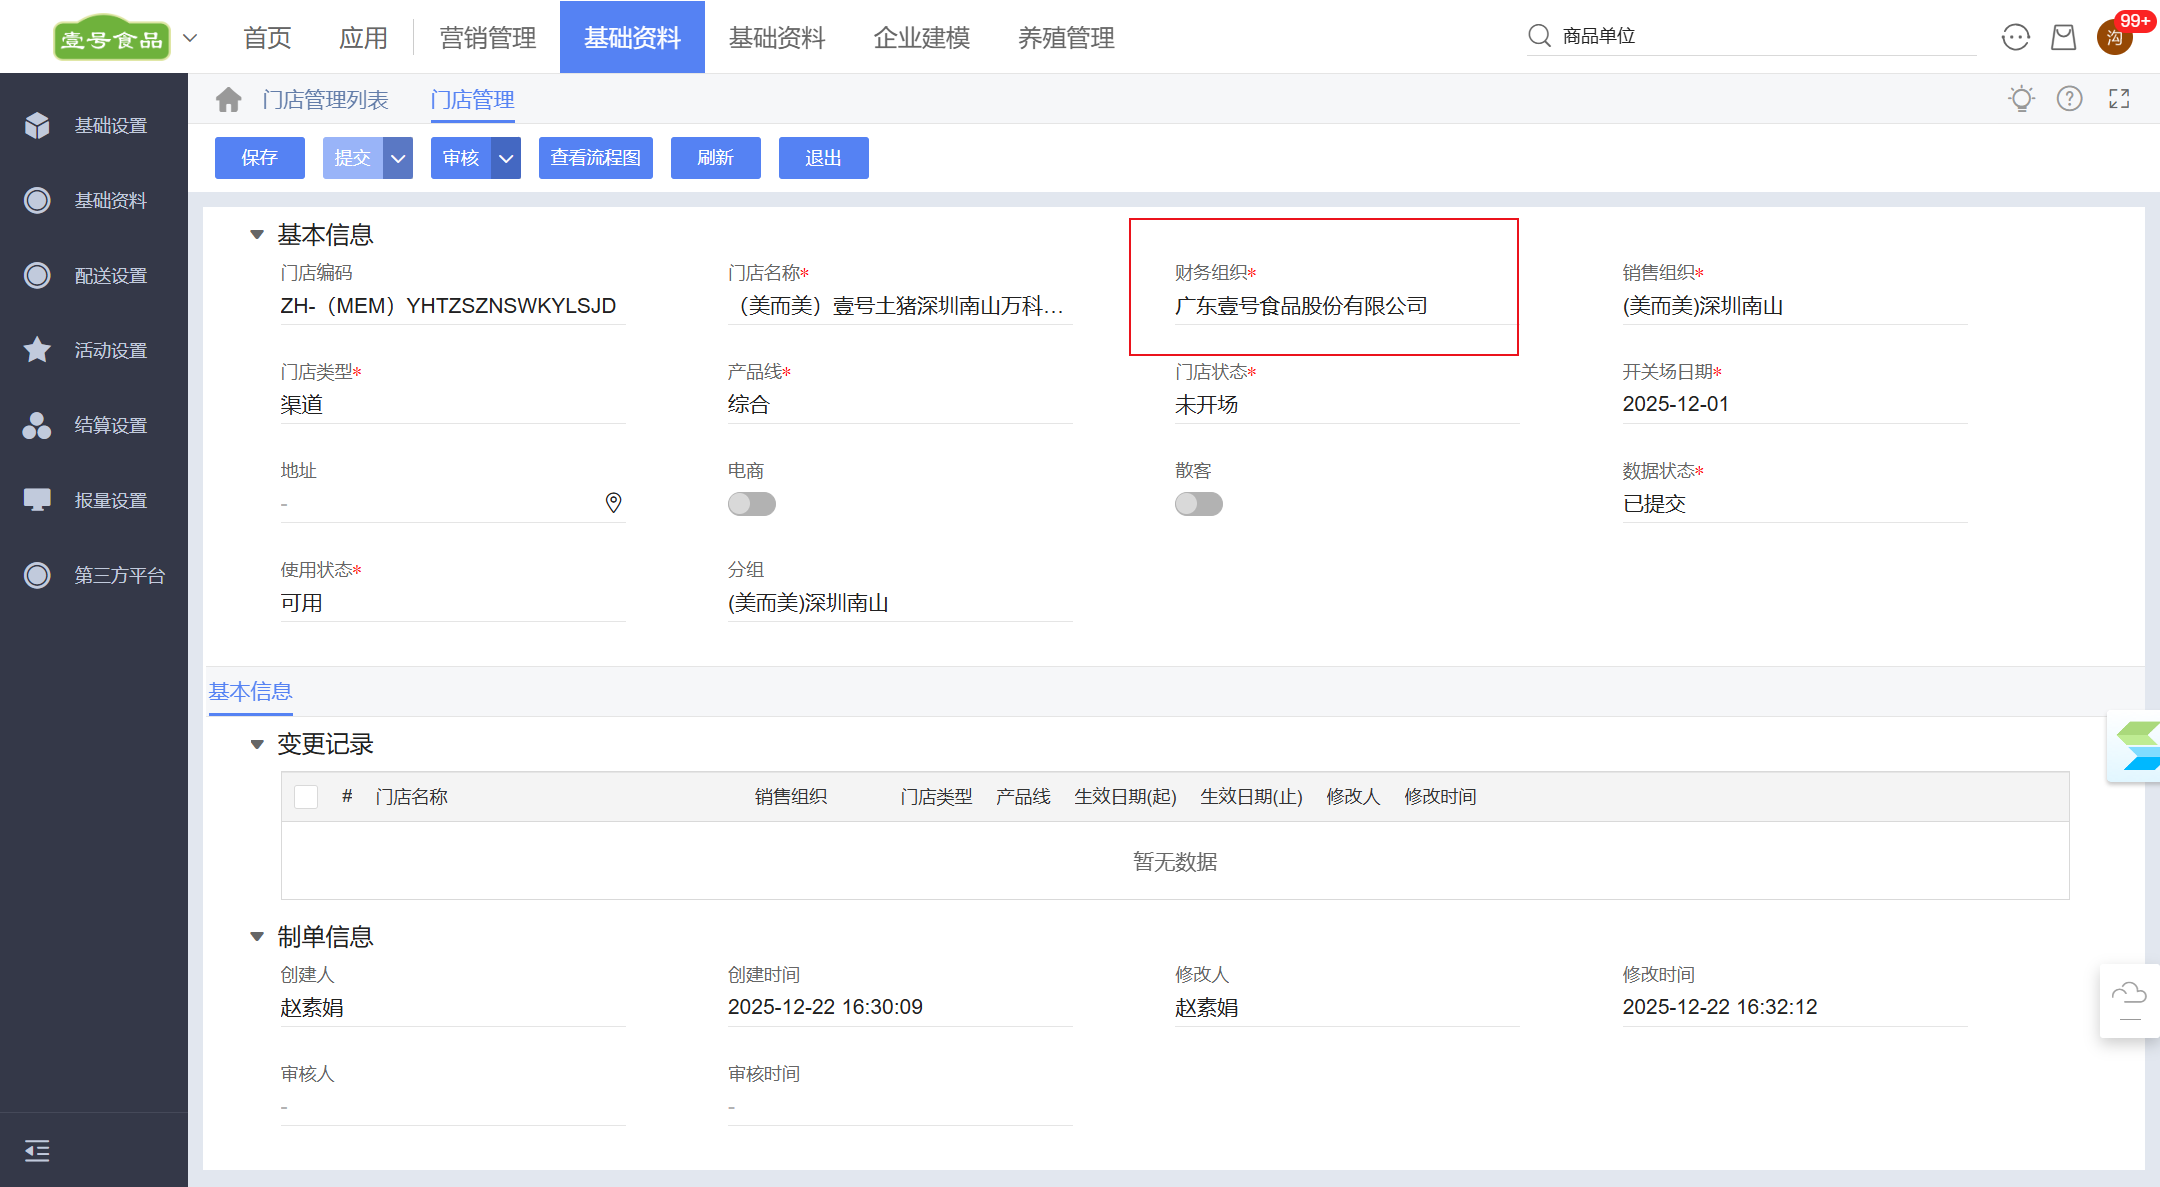The height and width of the screenshot is (1187, 2160).
Task: Enable the 电商 toggle switch
Action: (x=751, y=504)
